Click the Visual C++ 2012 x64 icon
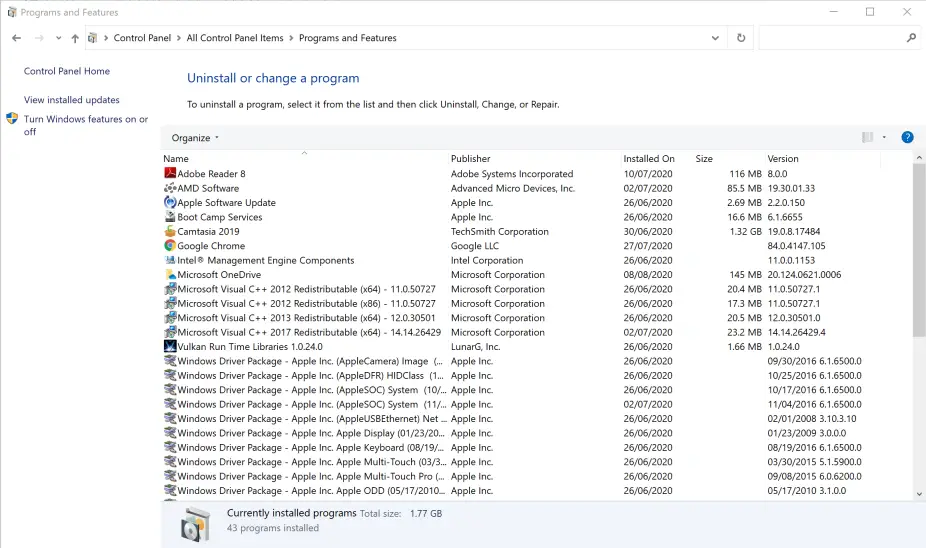The width and height of the screenshot is (926, 548). [170, 289]
